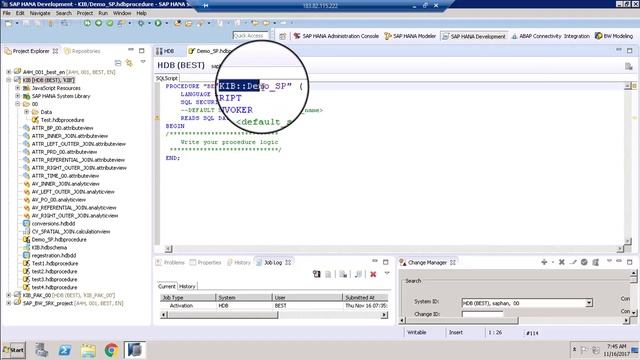640x360 pixels.
Task: Expand the KIB_PAK_00 project
Action: [9, 295]
